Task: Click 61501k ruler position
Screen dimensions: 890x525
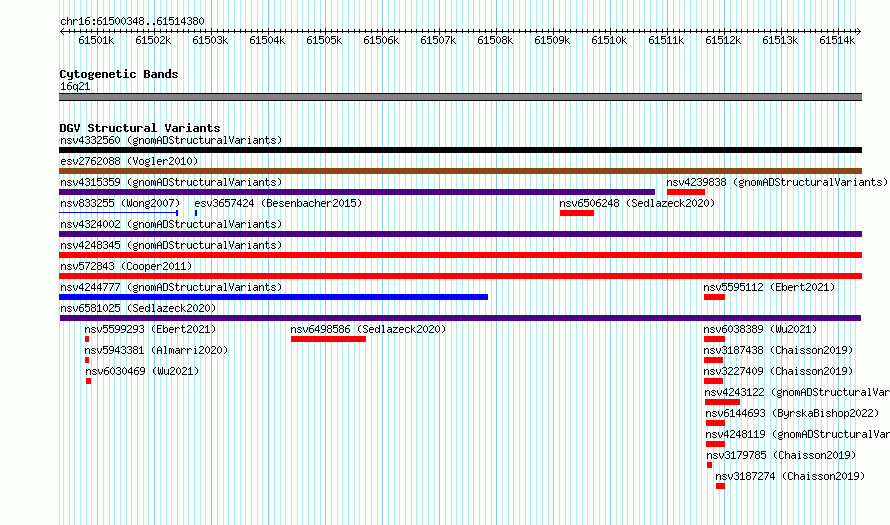Action: (96, 40)
